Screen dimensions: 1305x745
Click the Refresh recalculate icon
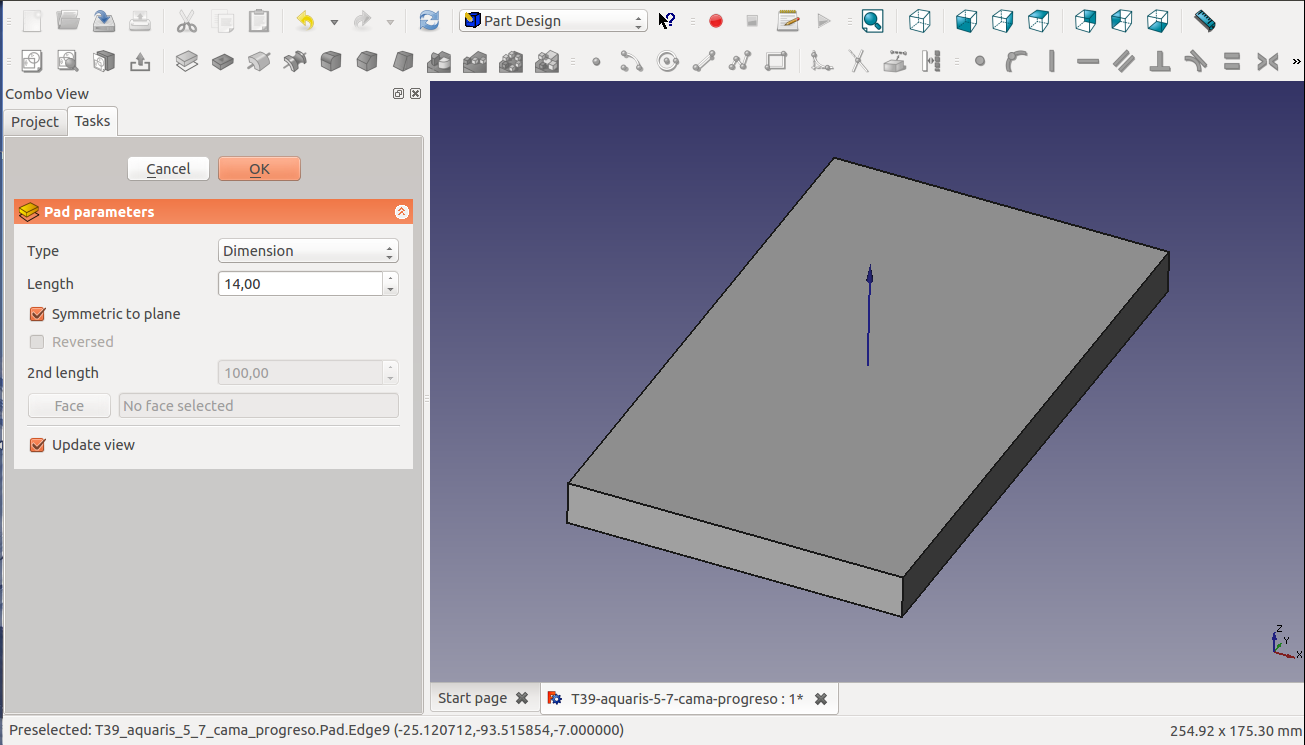coord(429,21)
